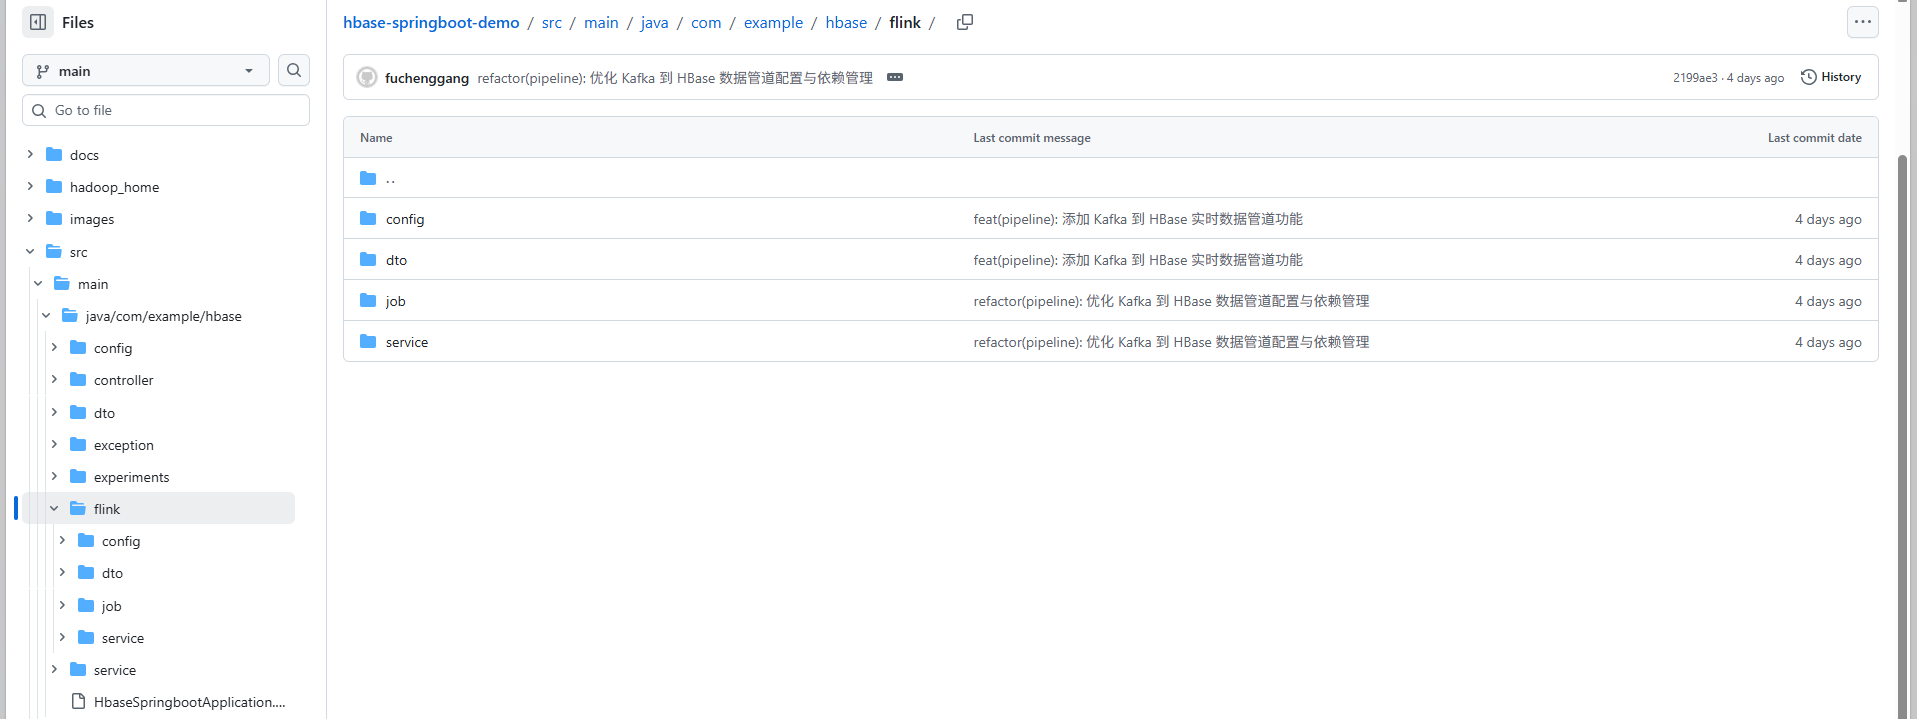Go to com breadcrumb link

pos(706,22)
